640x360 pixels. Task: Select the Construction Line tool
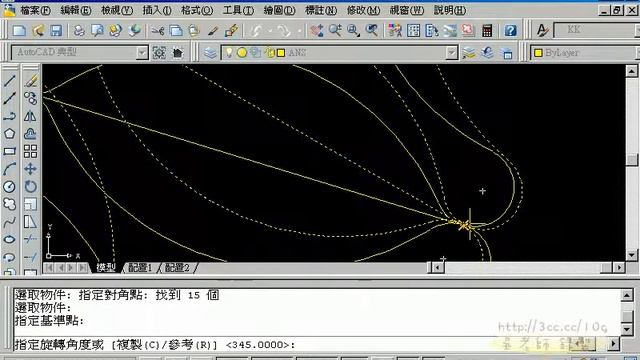point(10,98)
